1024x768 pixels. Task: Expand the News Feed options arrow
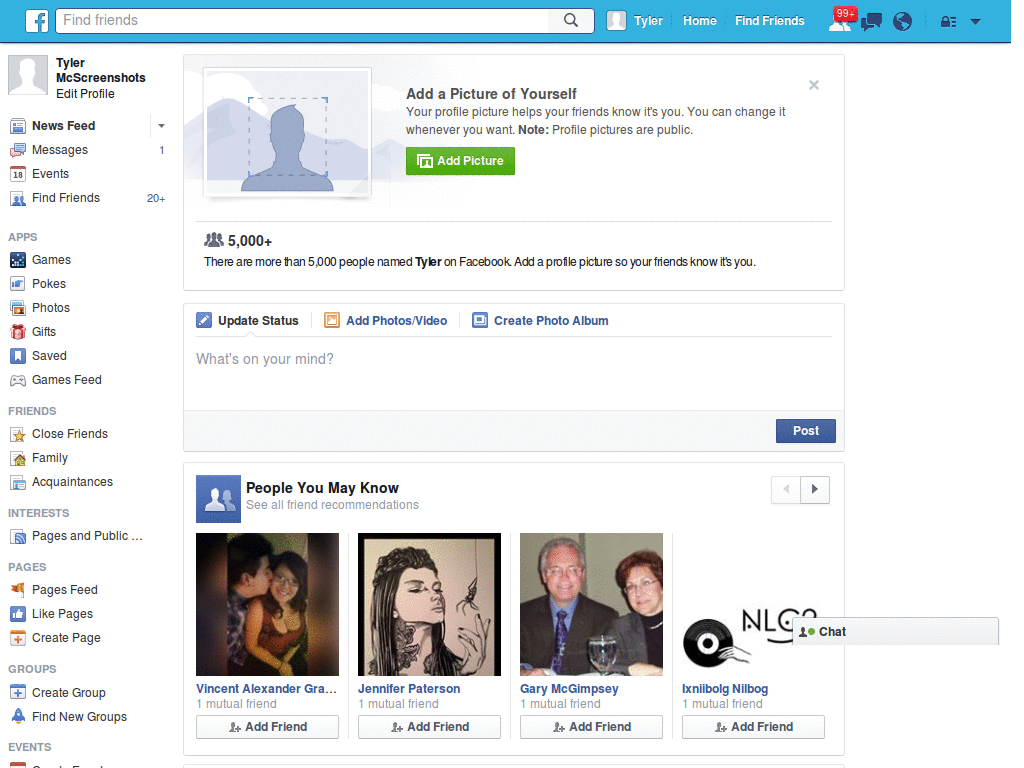tap(161, 126)
